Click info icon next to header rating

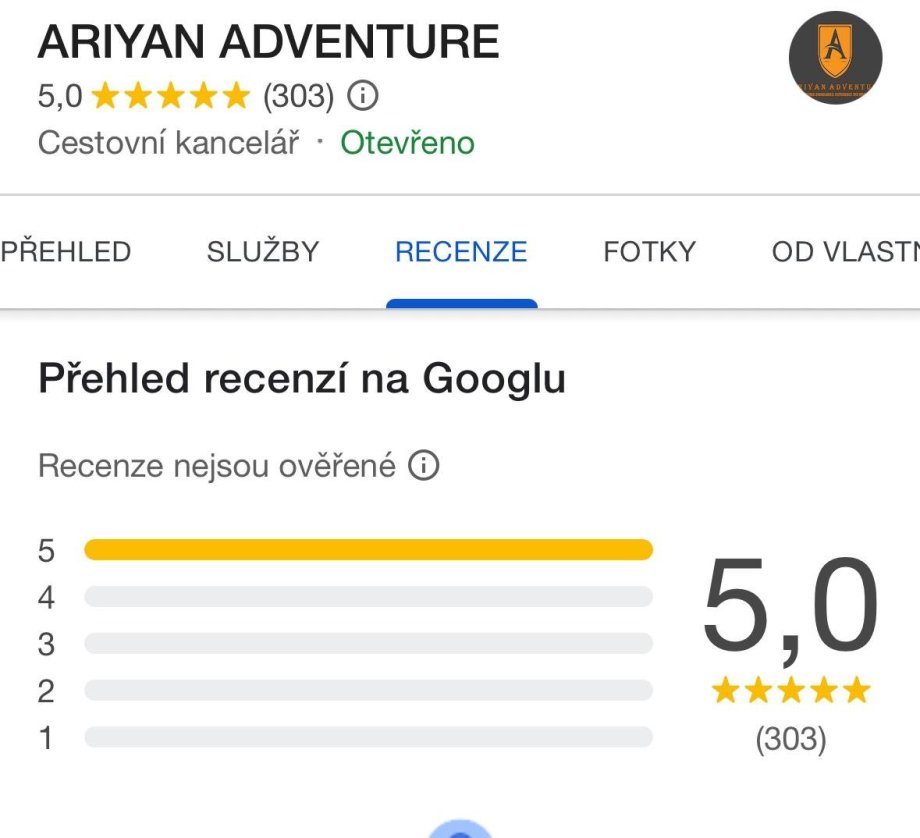coord(363,96)
